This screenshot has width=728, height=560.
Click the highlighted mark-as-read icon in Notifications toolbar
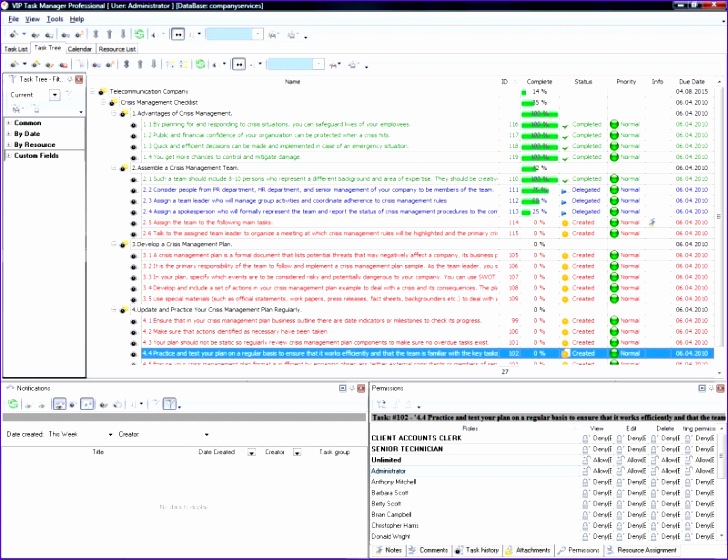(59, 404)
